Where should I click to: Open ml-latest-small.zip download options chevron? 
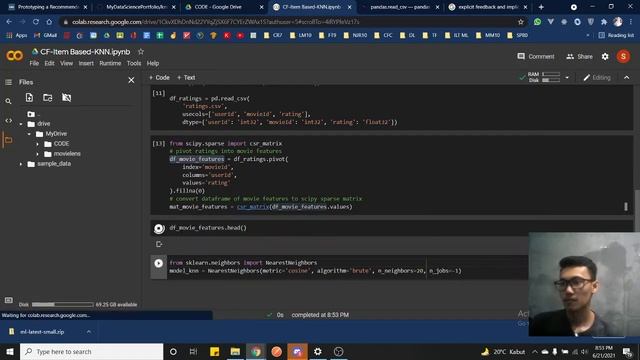tap(89, 332)
